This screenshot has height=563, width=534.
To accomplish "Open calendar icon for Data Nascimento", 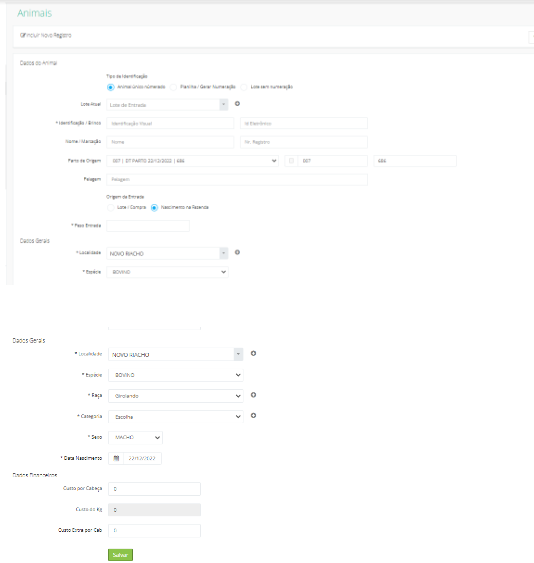I will pyautogui.click(x=116, y=459).
